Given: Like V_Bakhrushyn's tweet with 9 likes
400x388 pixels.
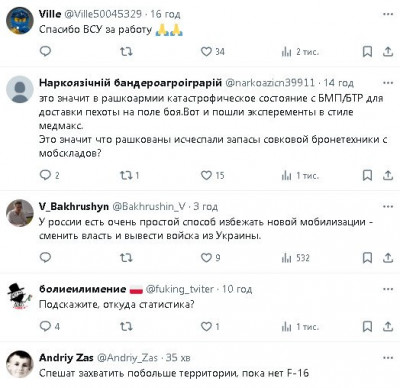Looking at the screenshot, I should (x=210, y=258).
